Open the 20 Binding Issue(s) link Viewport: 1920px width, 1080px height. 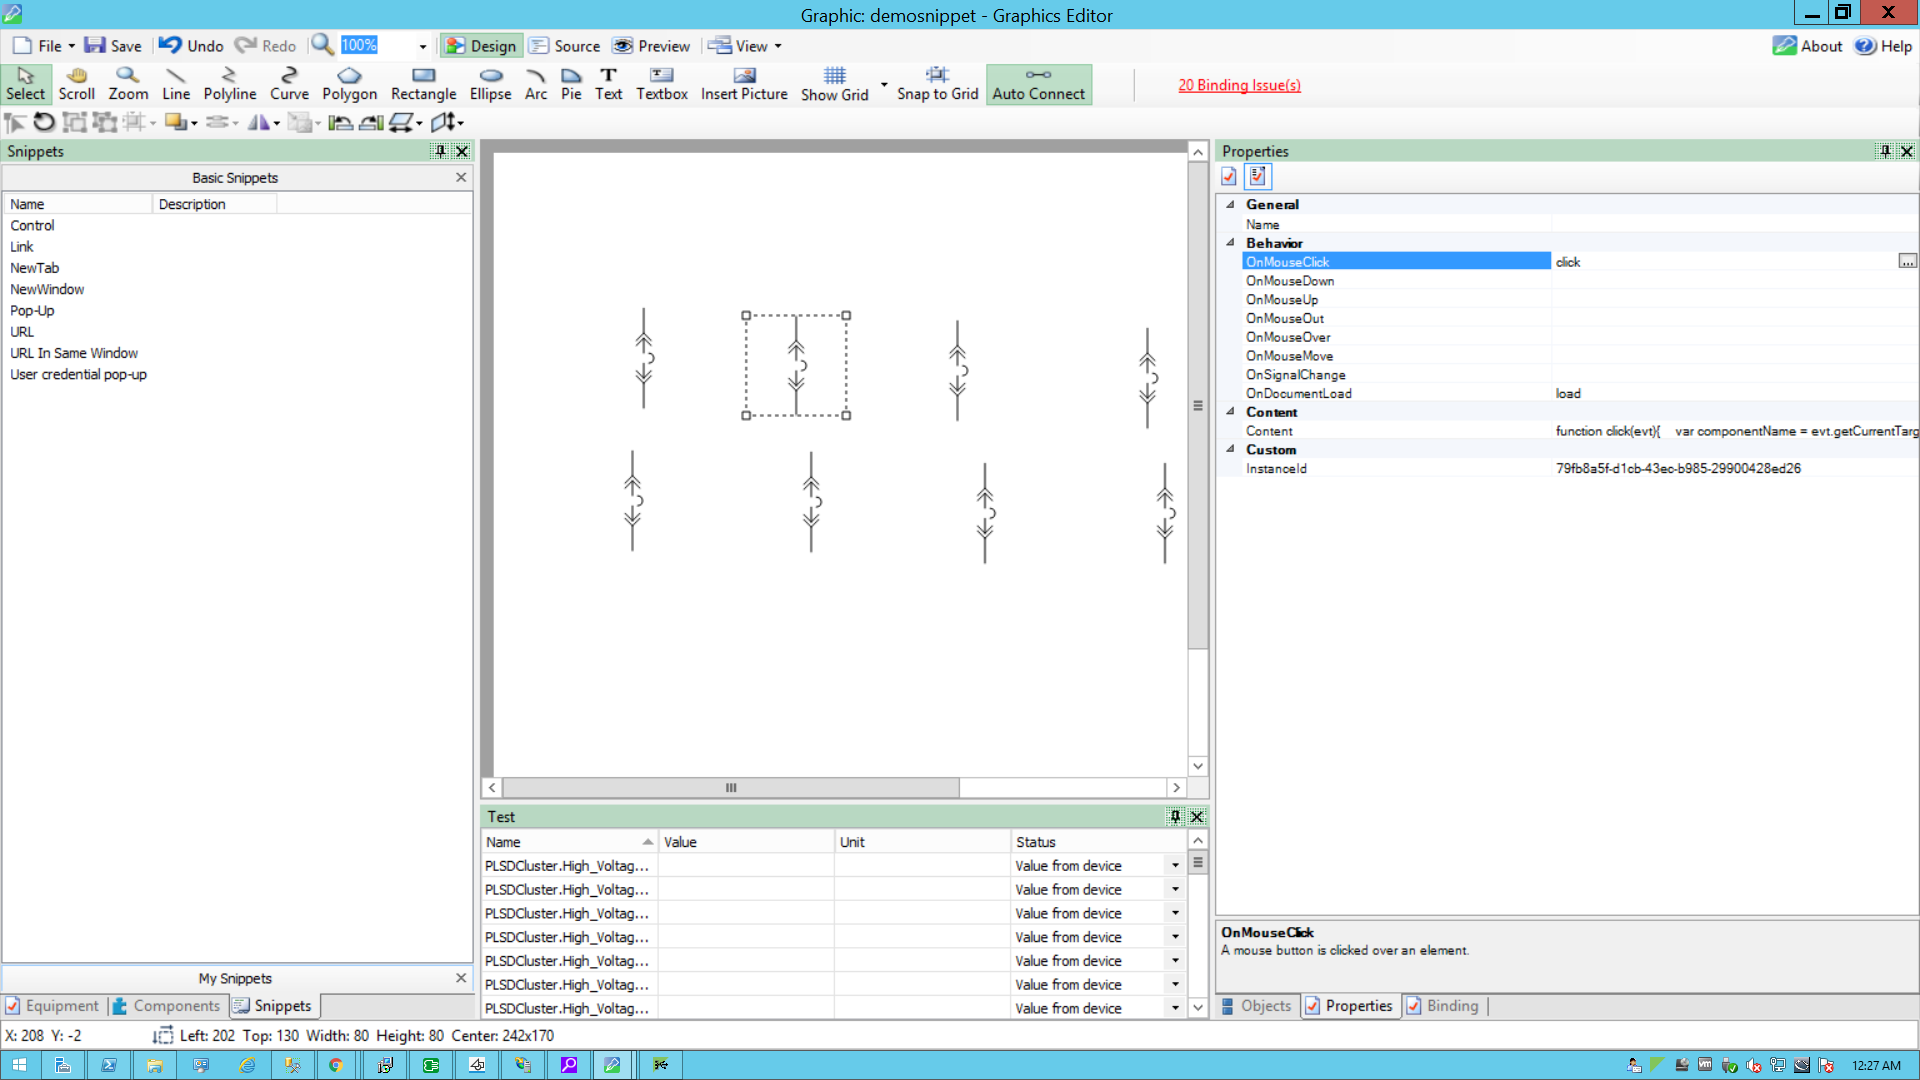click(x=1239, y=85)
